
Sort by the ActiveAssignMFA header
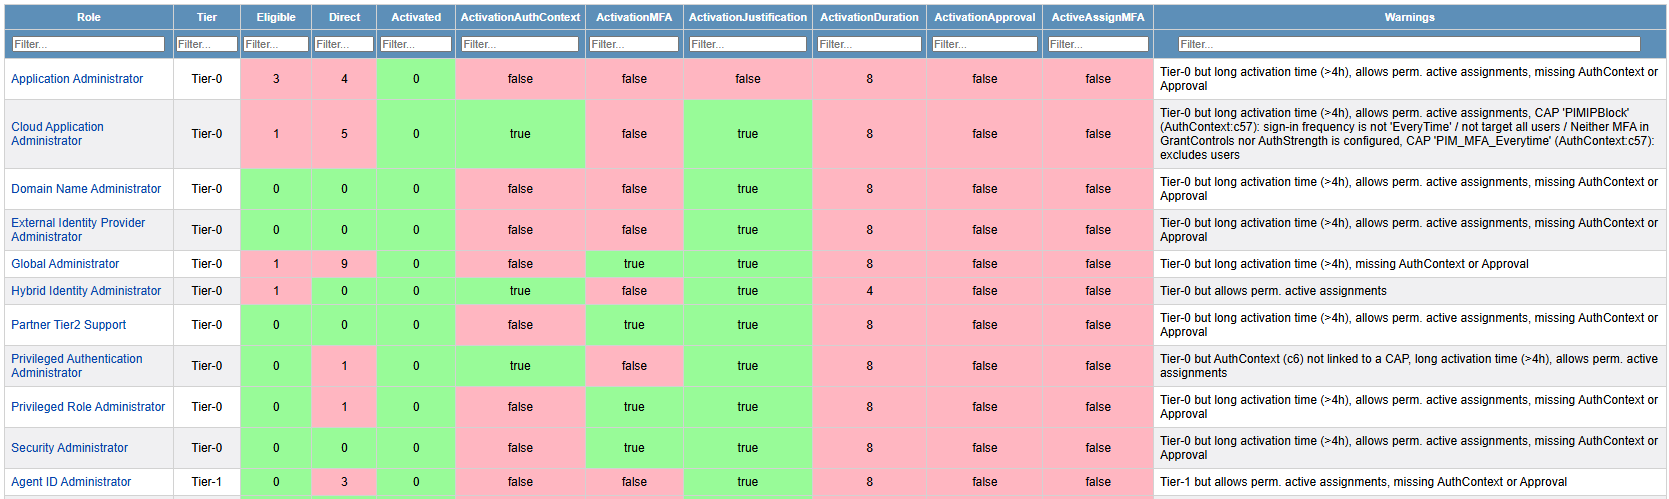(x=1097, y=17)
